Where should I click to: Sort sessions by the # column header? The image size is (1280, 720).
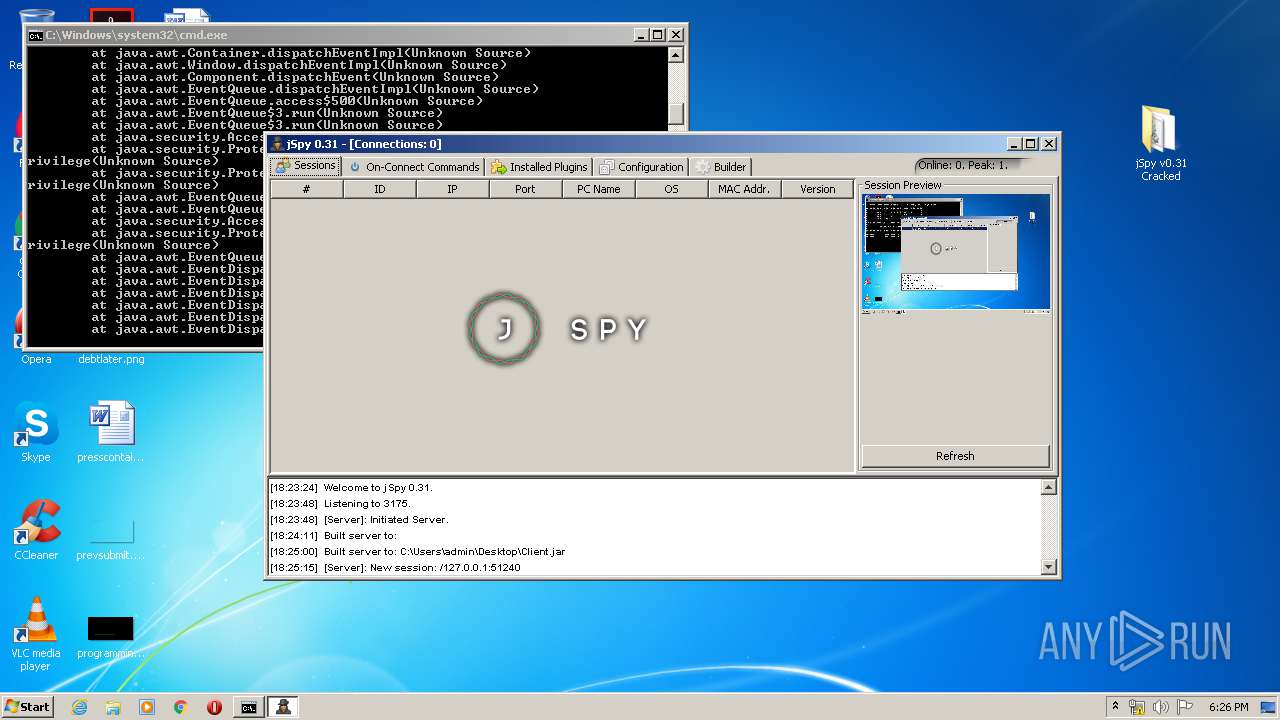click(307, 189)
